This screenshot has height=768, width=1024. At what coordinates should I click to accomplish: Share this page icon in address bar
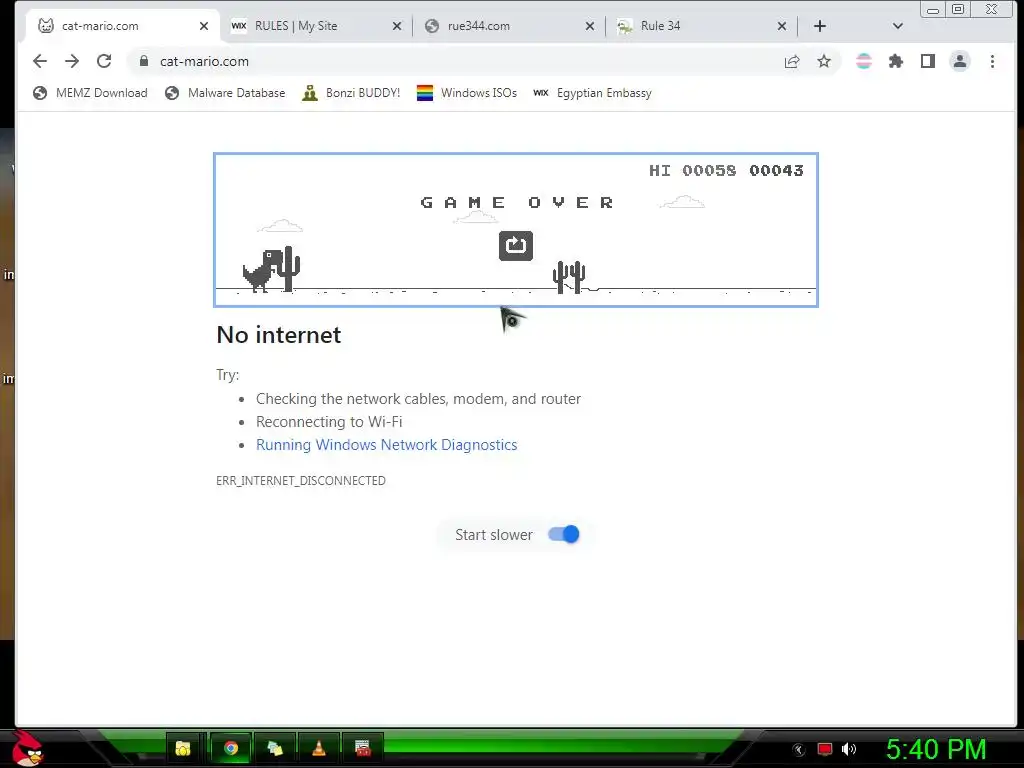coord(792,61)
